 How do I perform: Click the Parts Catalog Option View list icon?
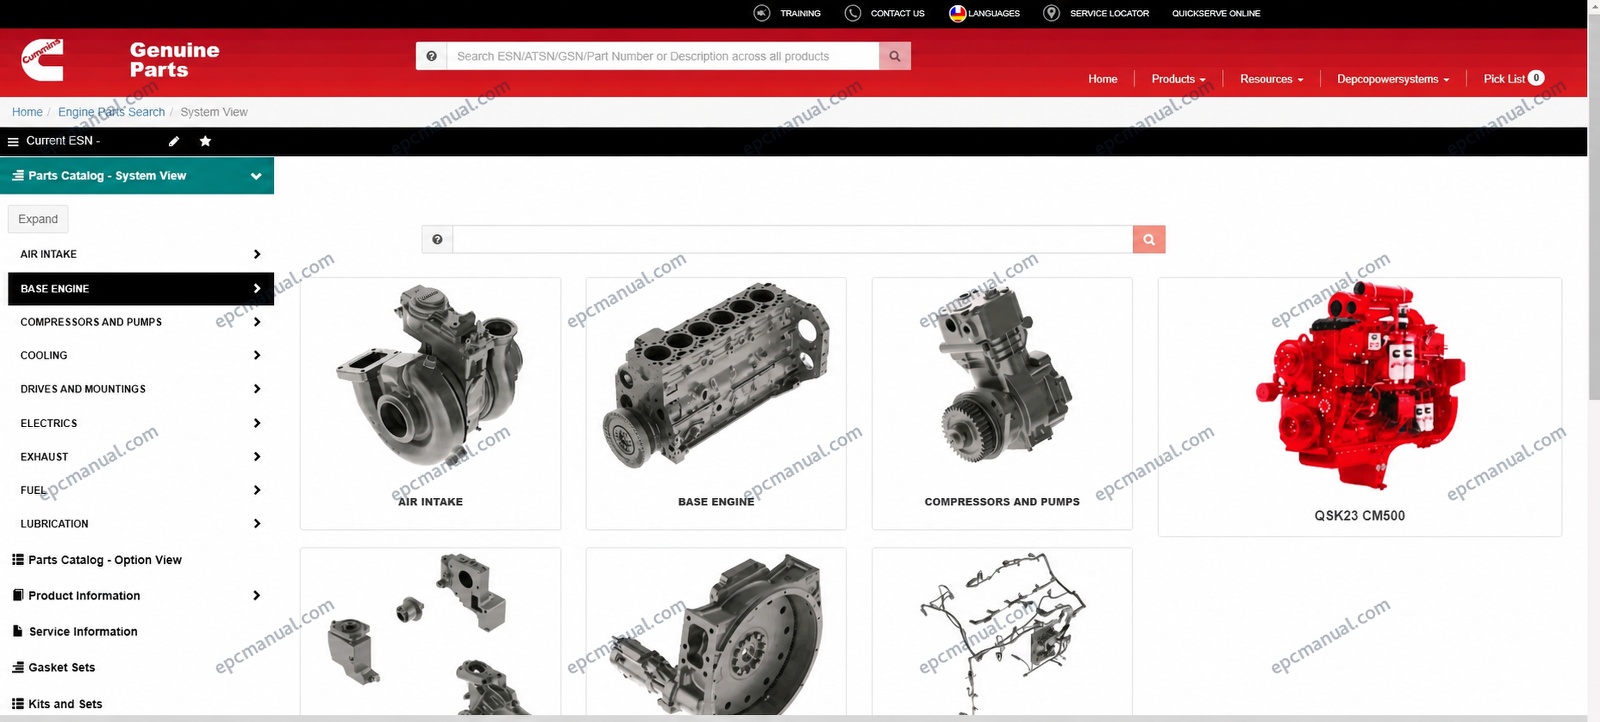18,560
